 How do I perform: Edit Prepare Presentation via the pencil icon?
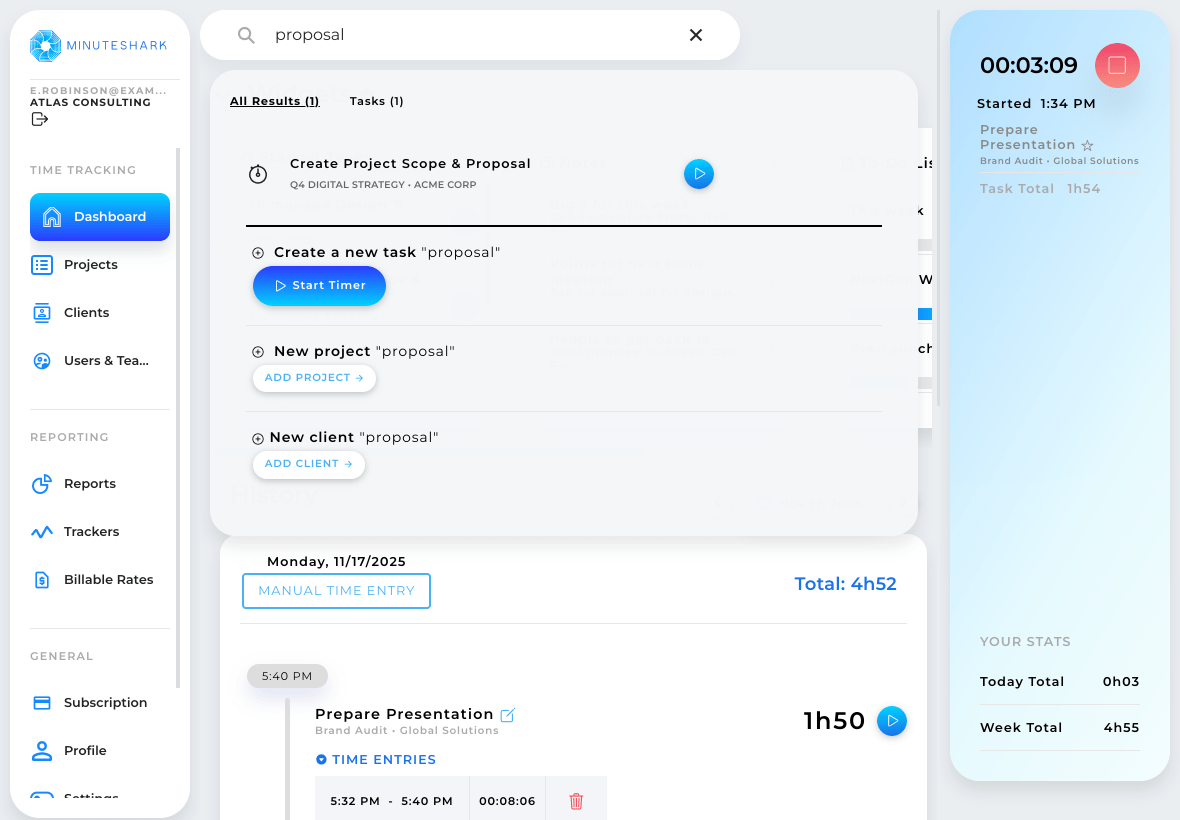pos(508,714)
